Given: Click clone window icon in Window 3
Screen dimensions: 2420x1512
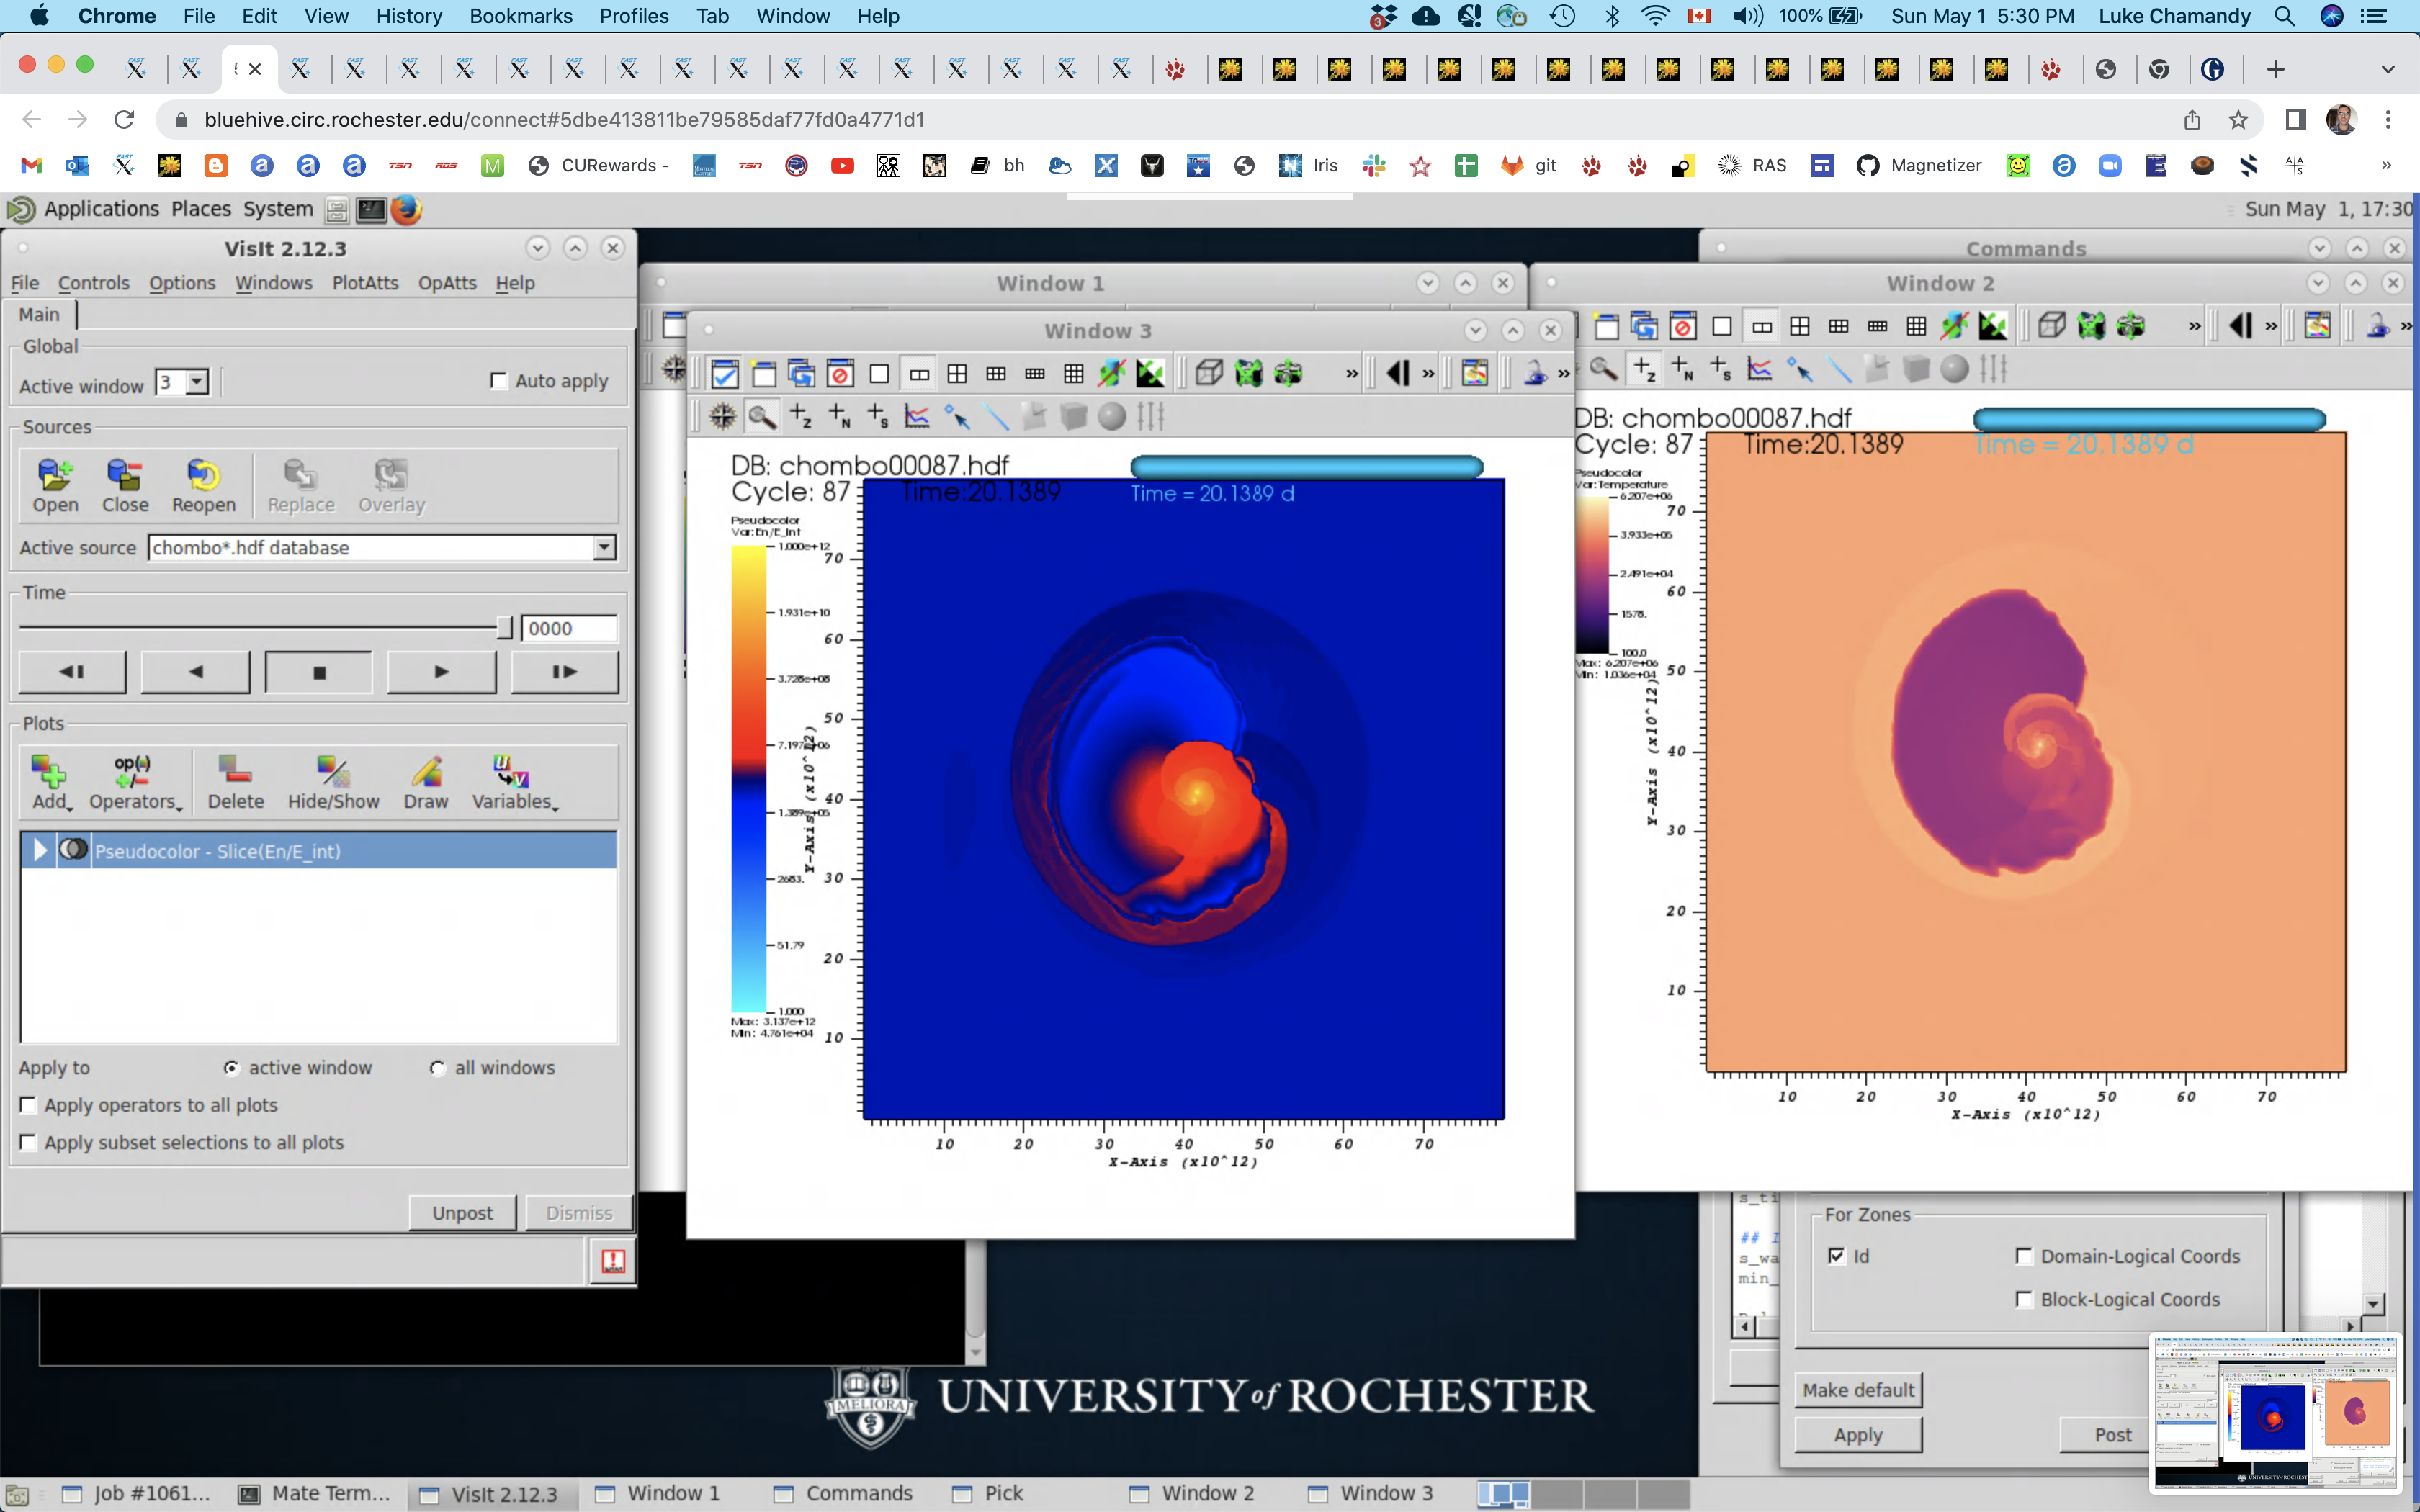Looking at the screenshot, I should coord(801,374).
